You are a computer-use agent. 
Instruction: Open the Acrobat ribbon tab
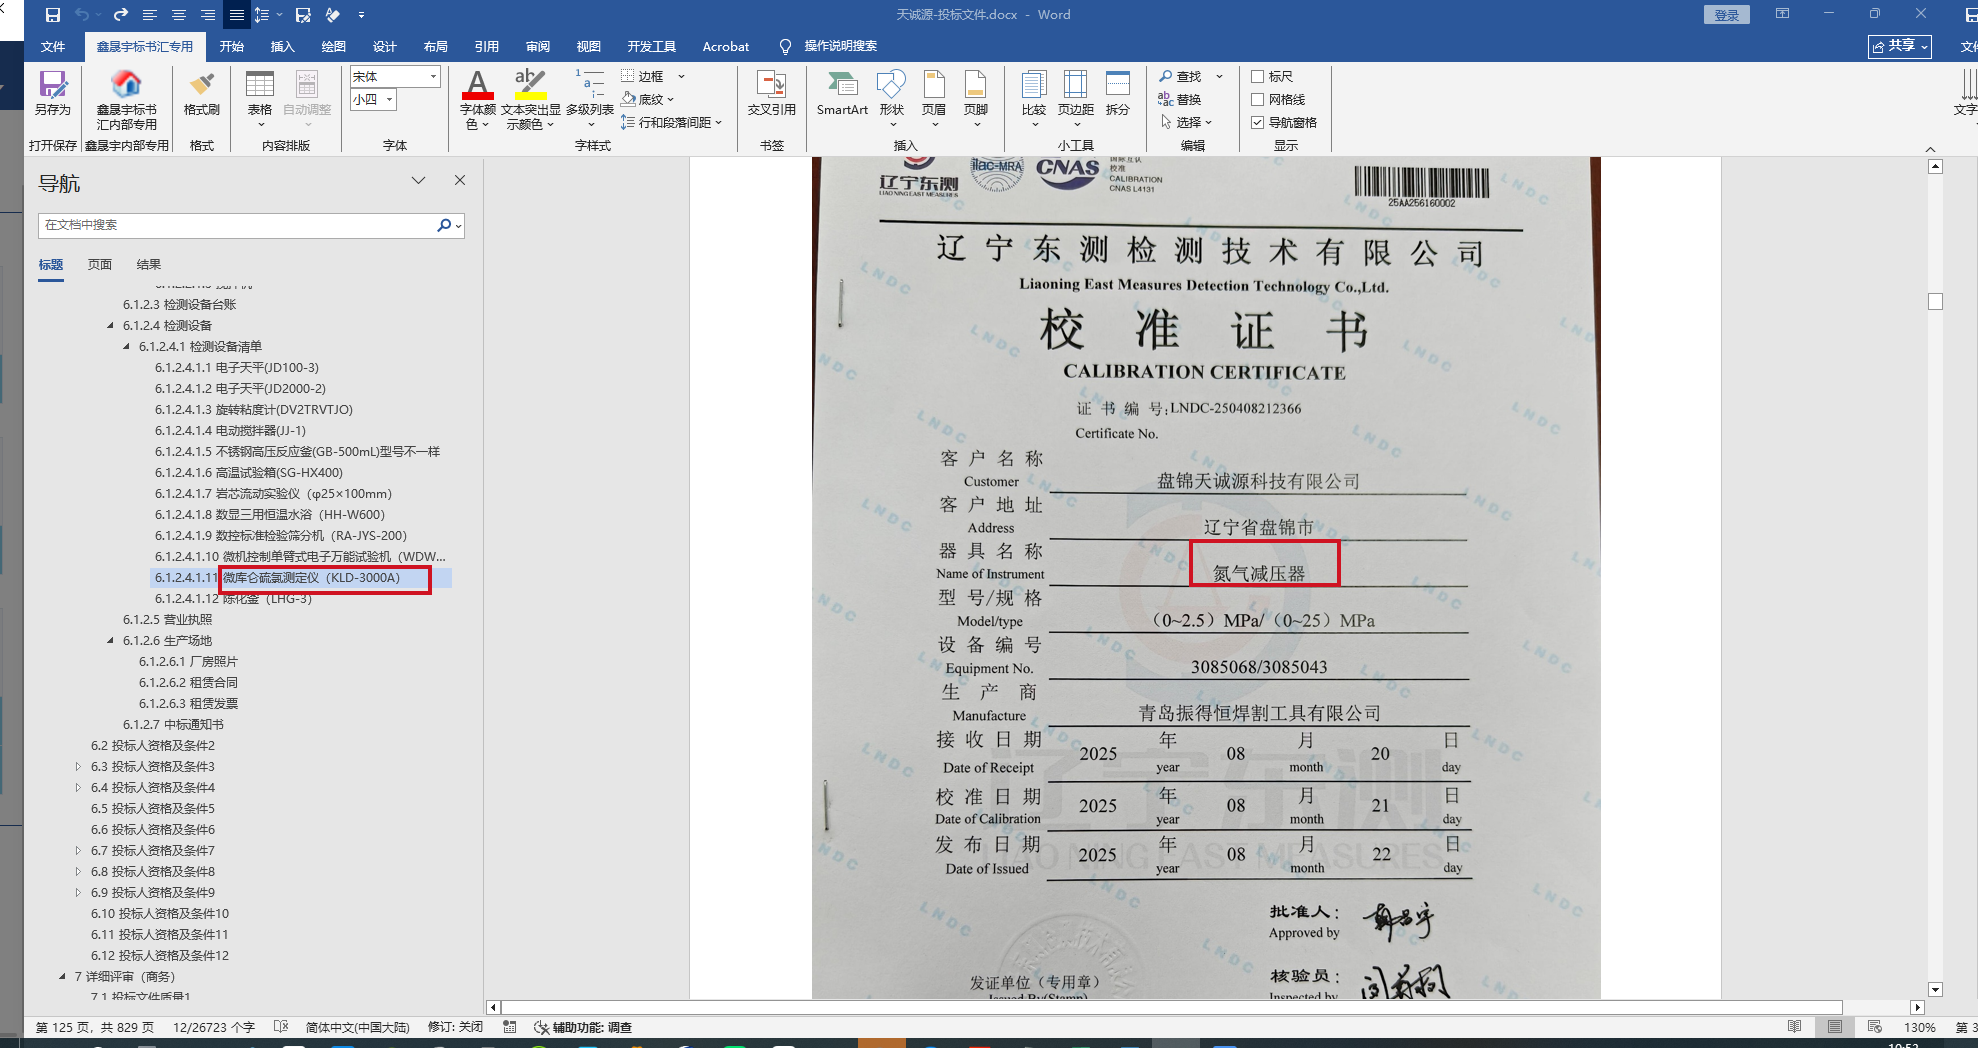(726, 46)
